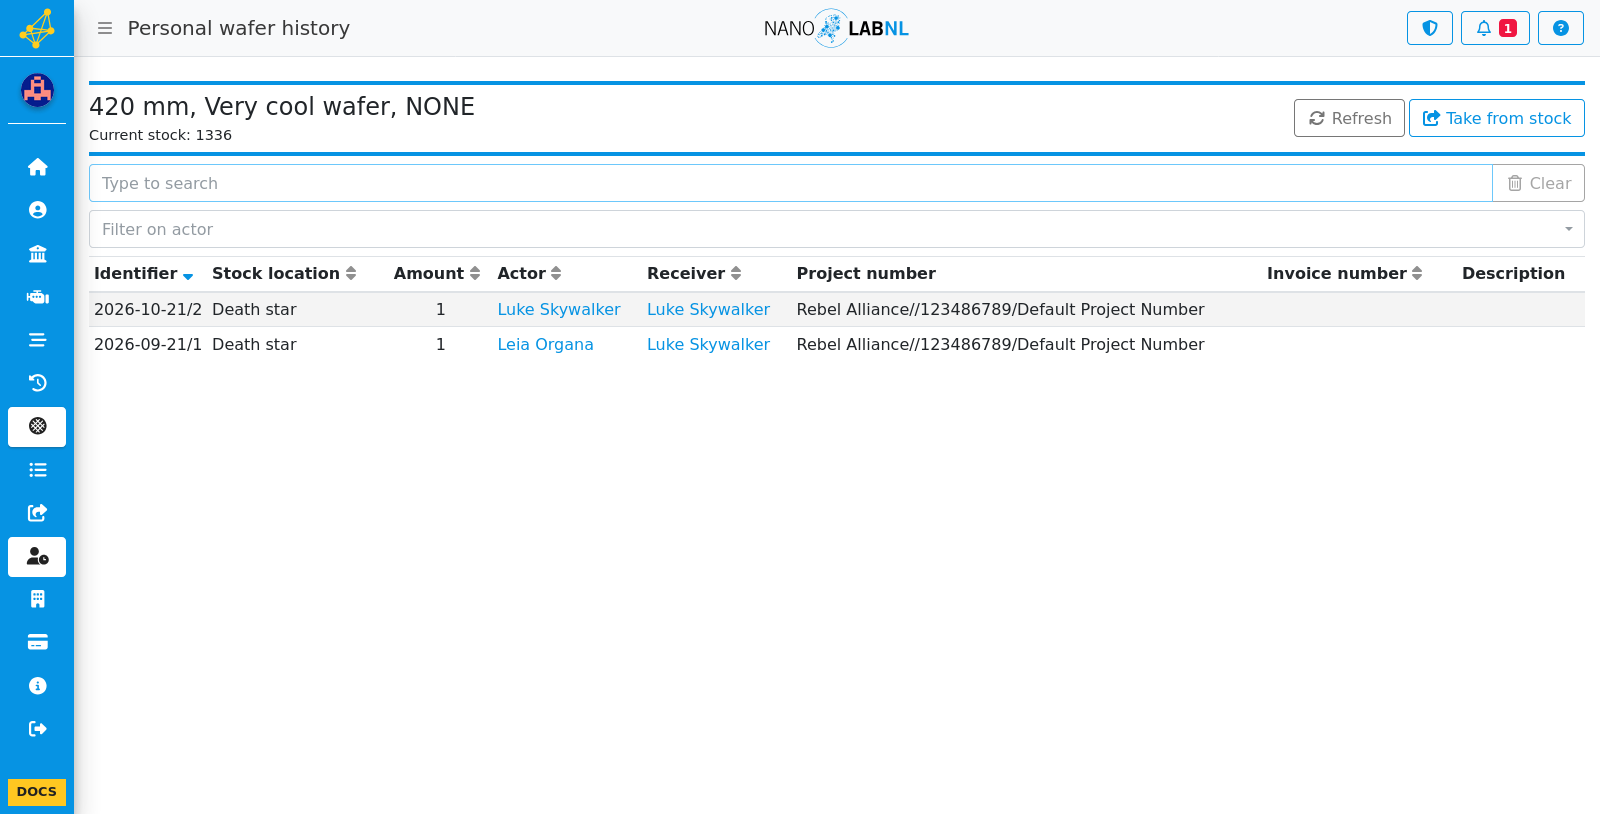Screen dimensions: 1600x814
Task: Click the Refresh button
Action: [x=1349, y=118]
